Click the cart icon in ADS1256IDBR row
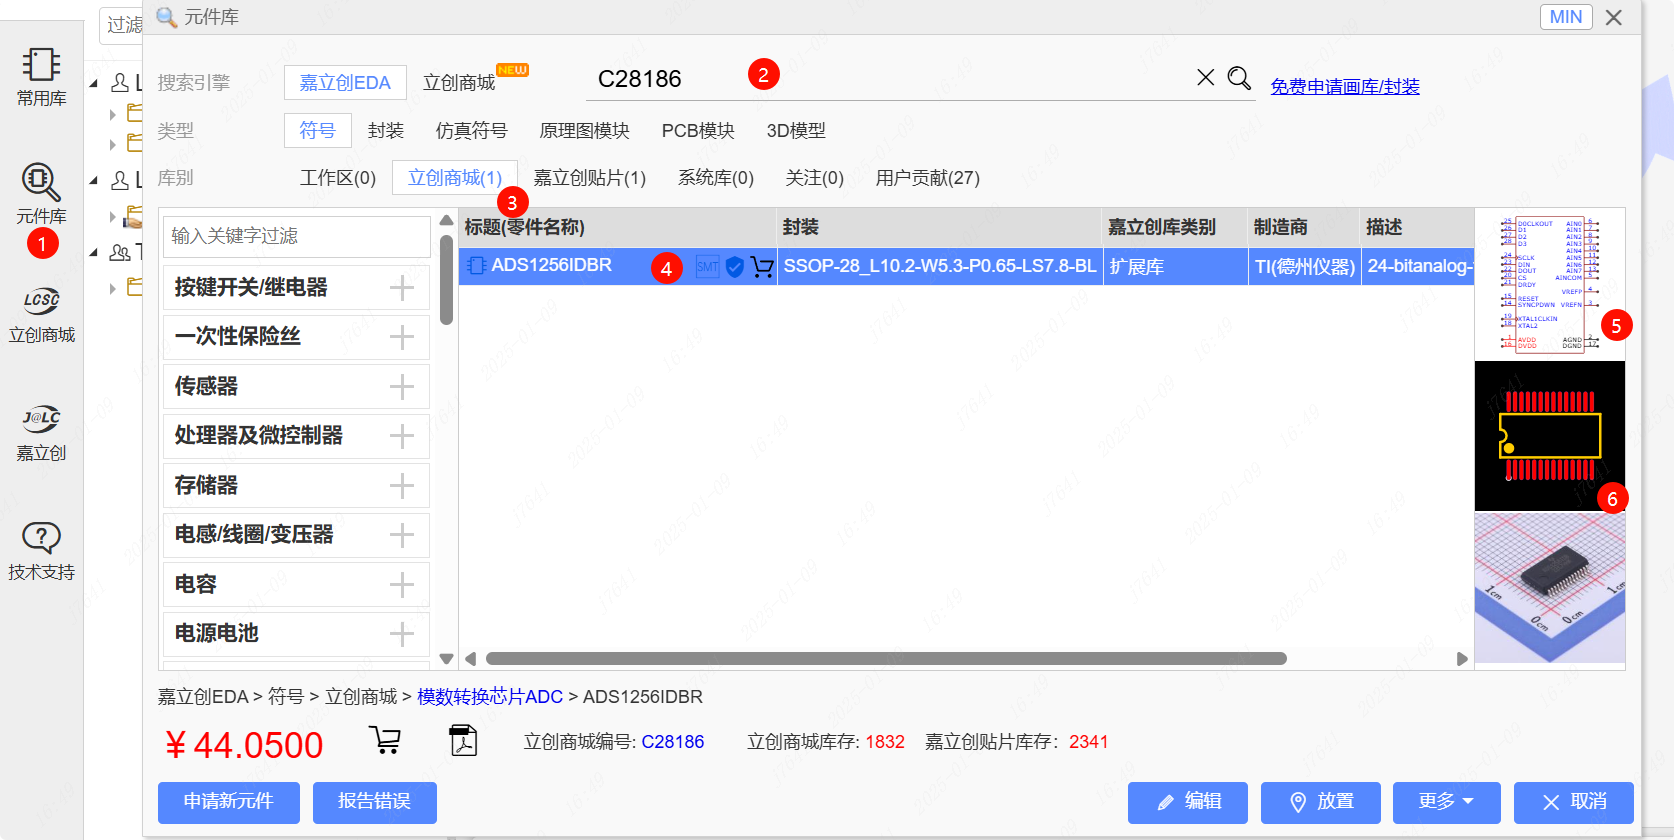 point(762,267)
